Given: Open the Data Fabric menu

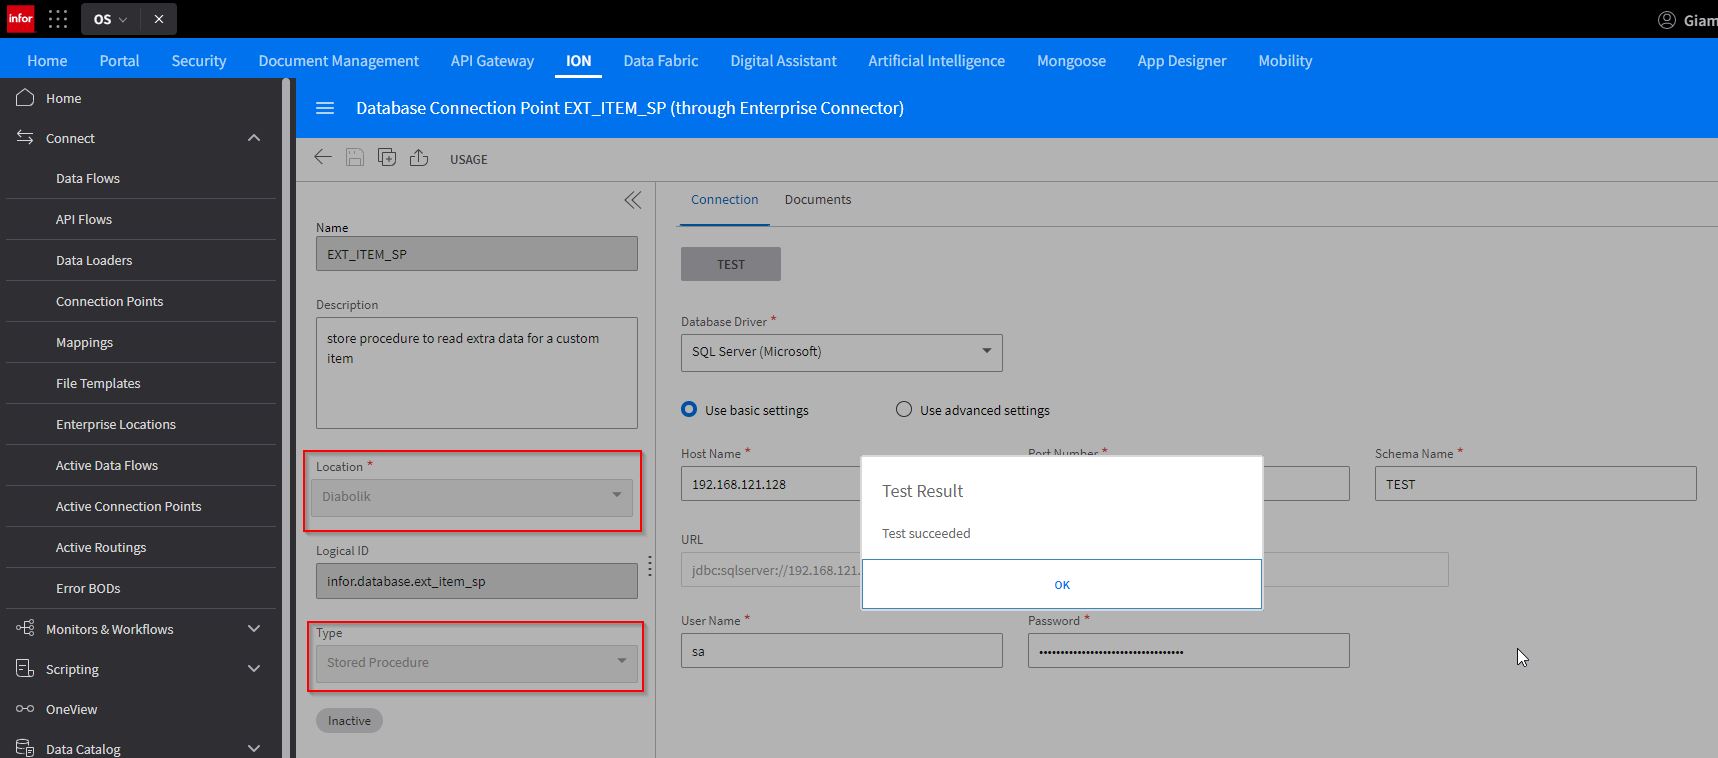Looking at the screenshot, I should 660,61.
